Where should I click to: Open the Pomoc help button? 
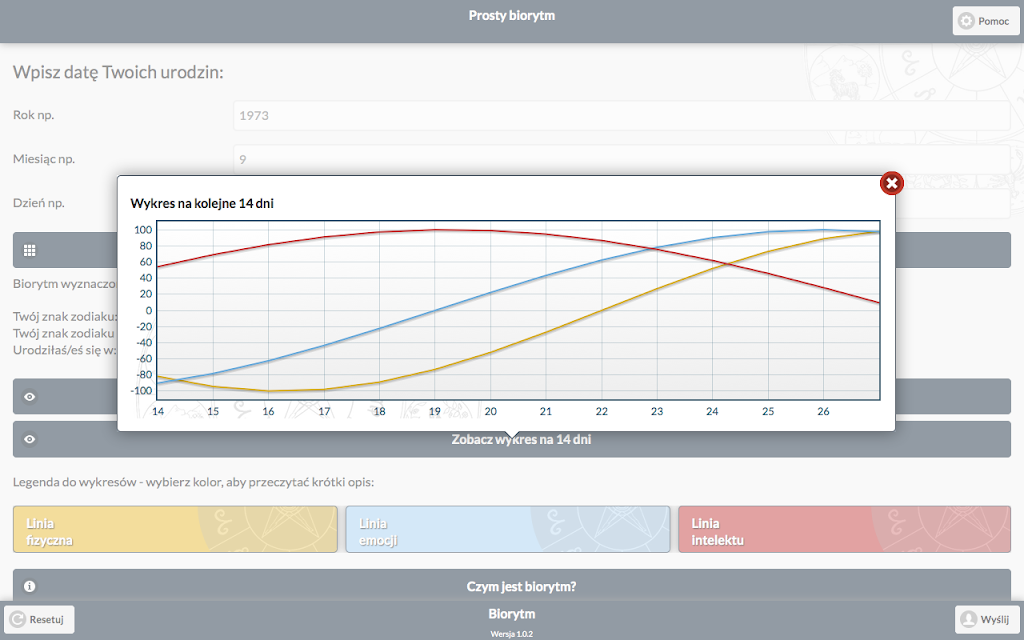tap(985, 21)
